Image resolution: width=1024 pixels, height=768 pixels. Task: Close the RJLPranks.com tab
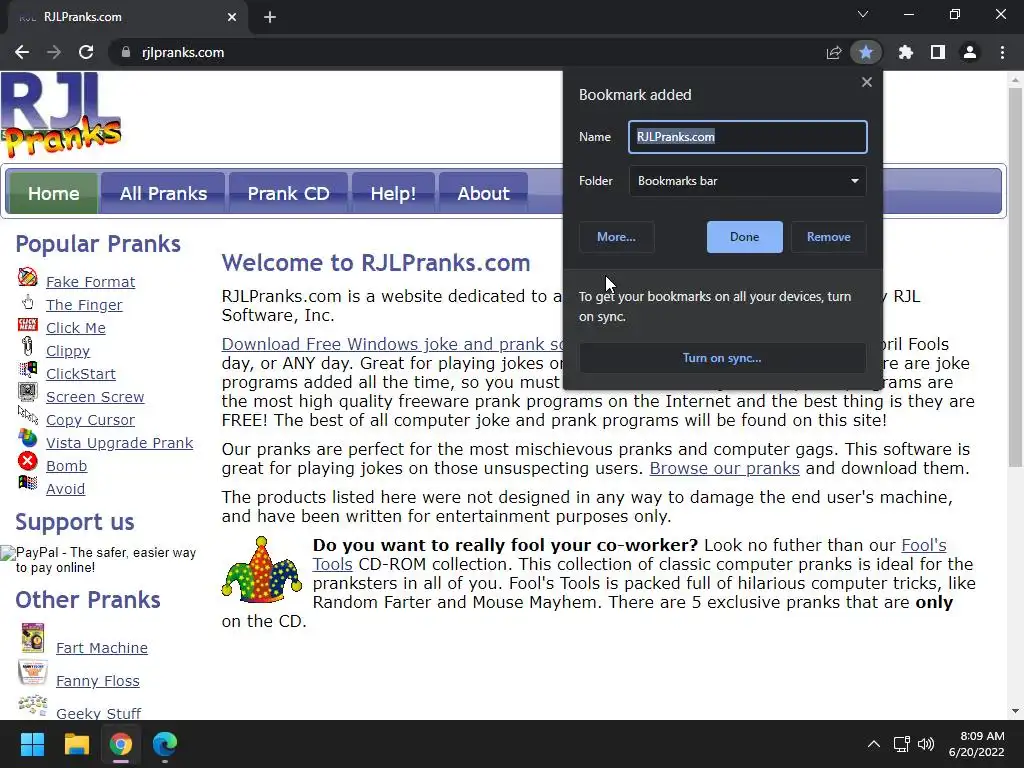pos(232,17)
